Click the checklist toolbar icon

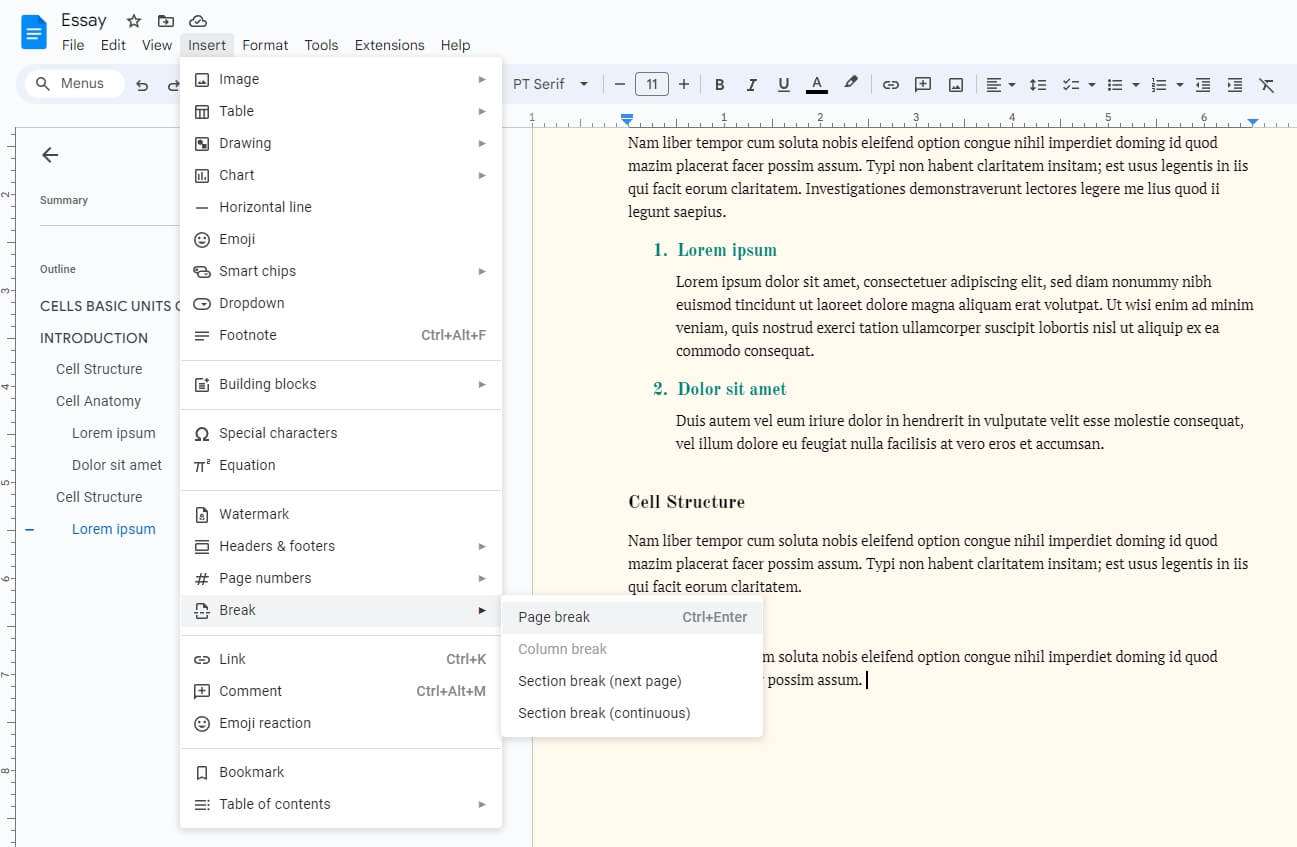click(x=1070, y=85)
